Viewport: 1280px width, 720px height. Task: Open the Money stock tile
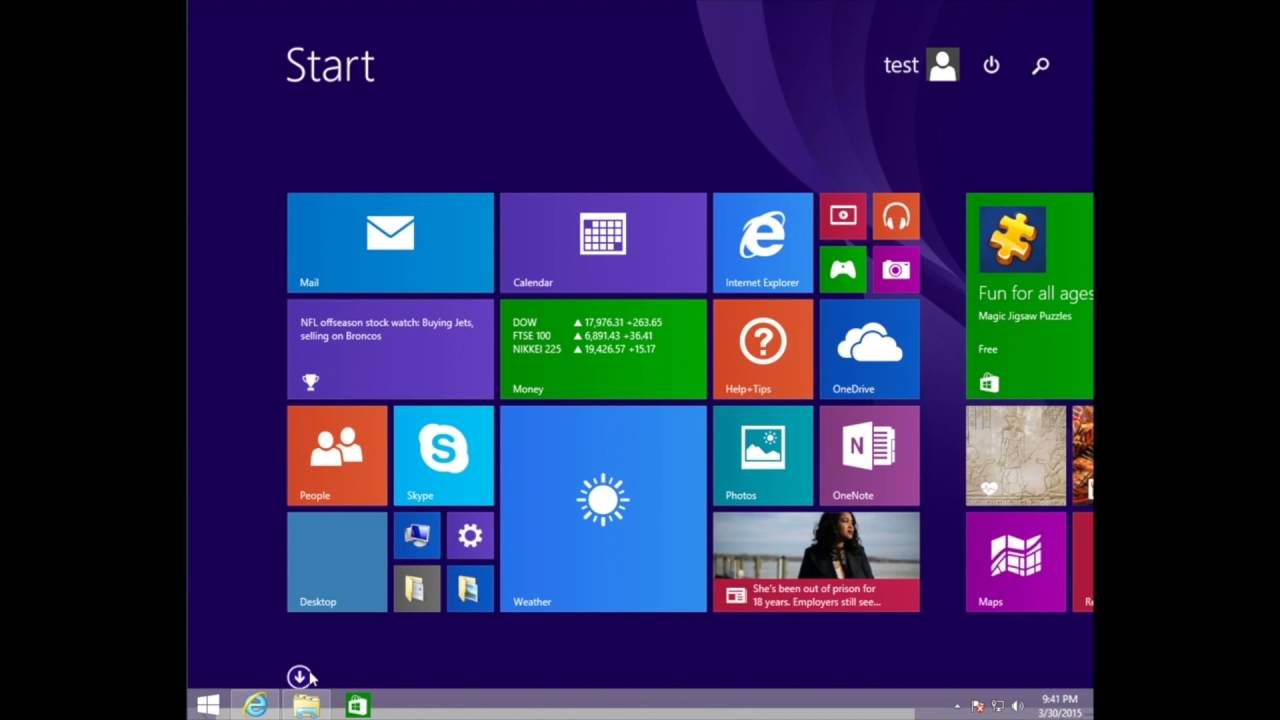click(603, 349)
